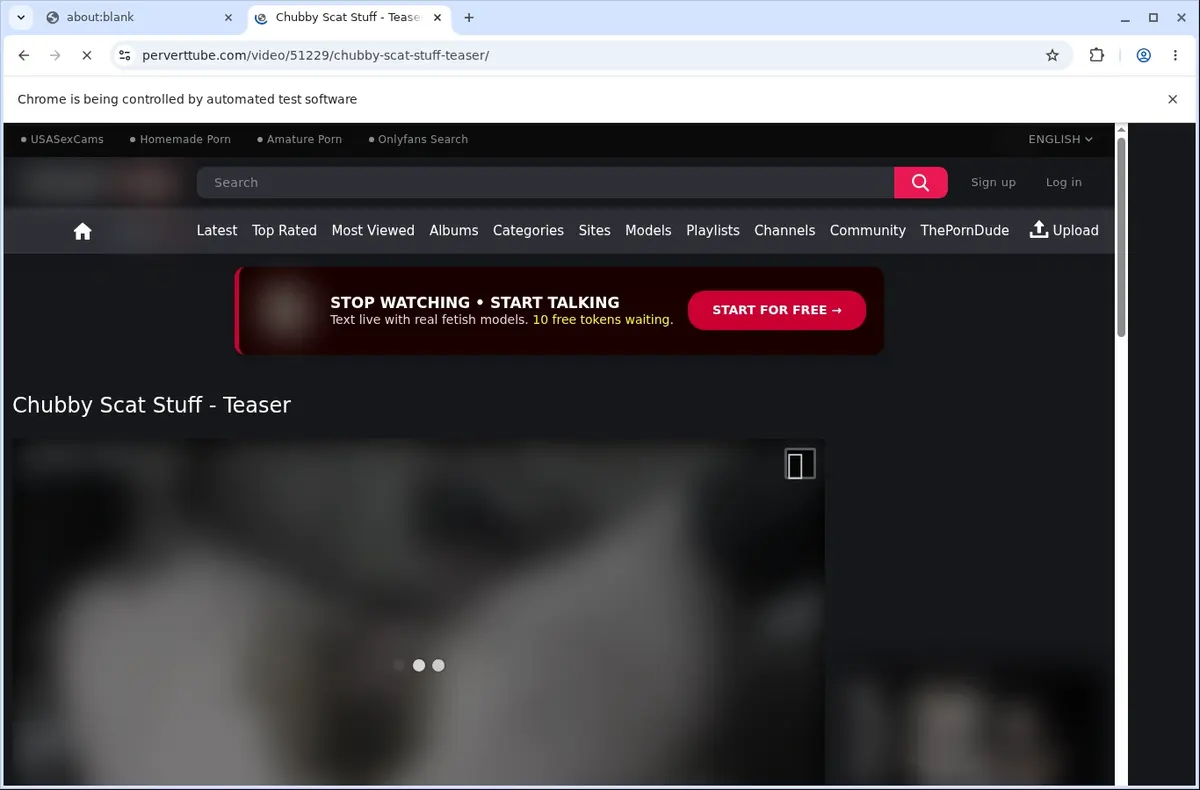Go to site home via house icon

[x=83, y=231]
